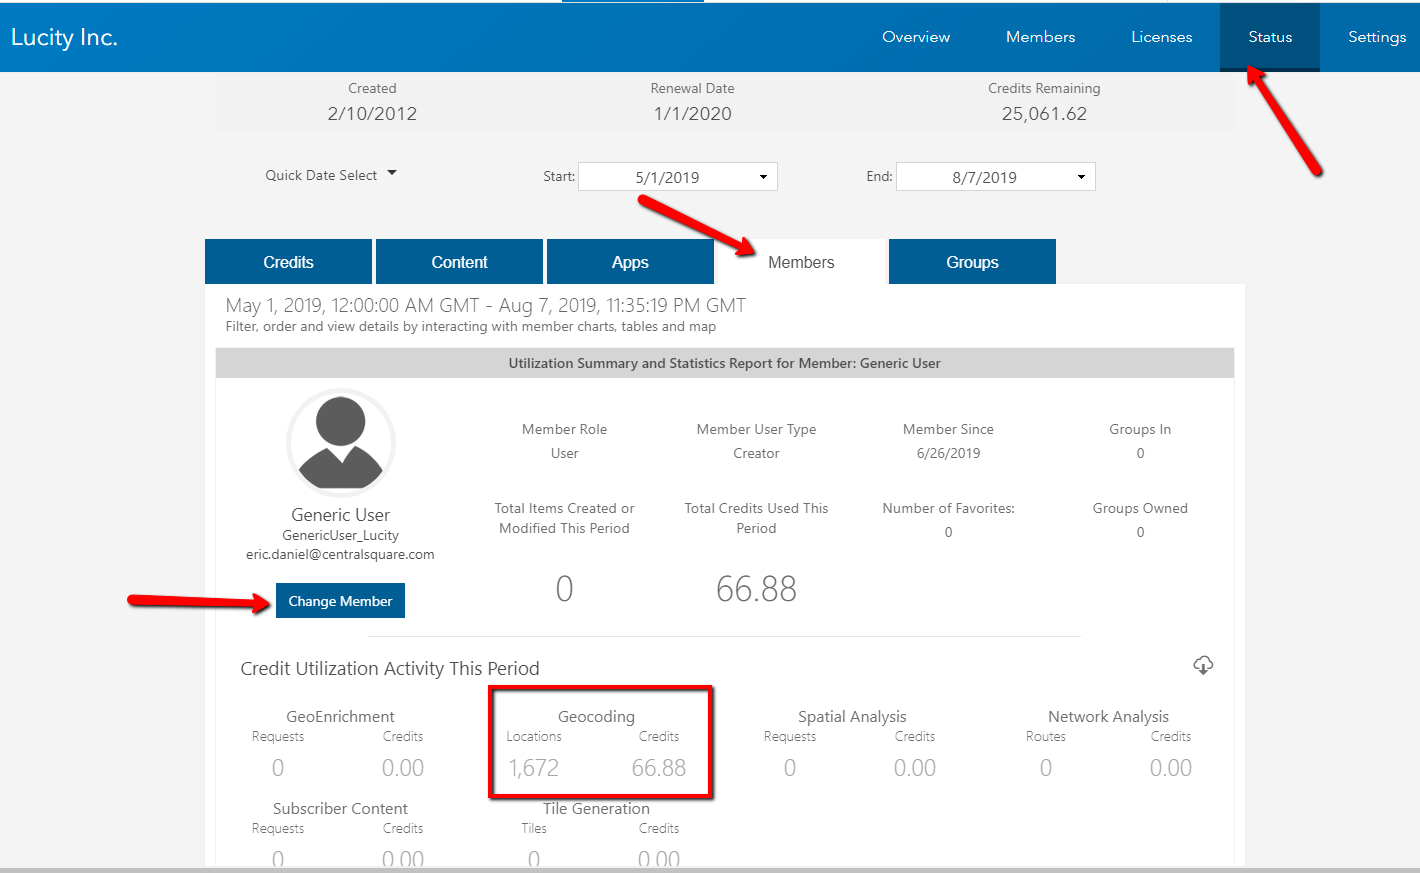Click the Renewal Date value 1/1/2020

692,114
